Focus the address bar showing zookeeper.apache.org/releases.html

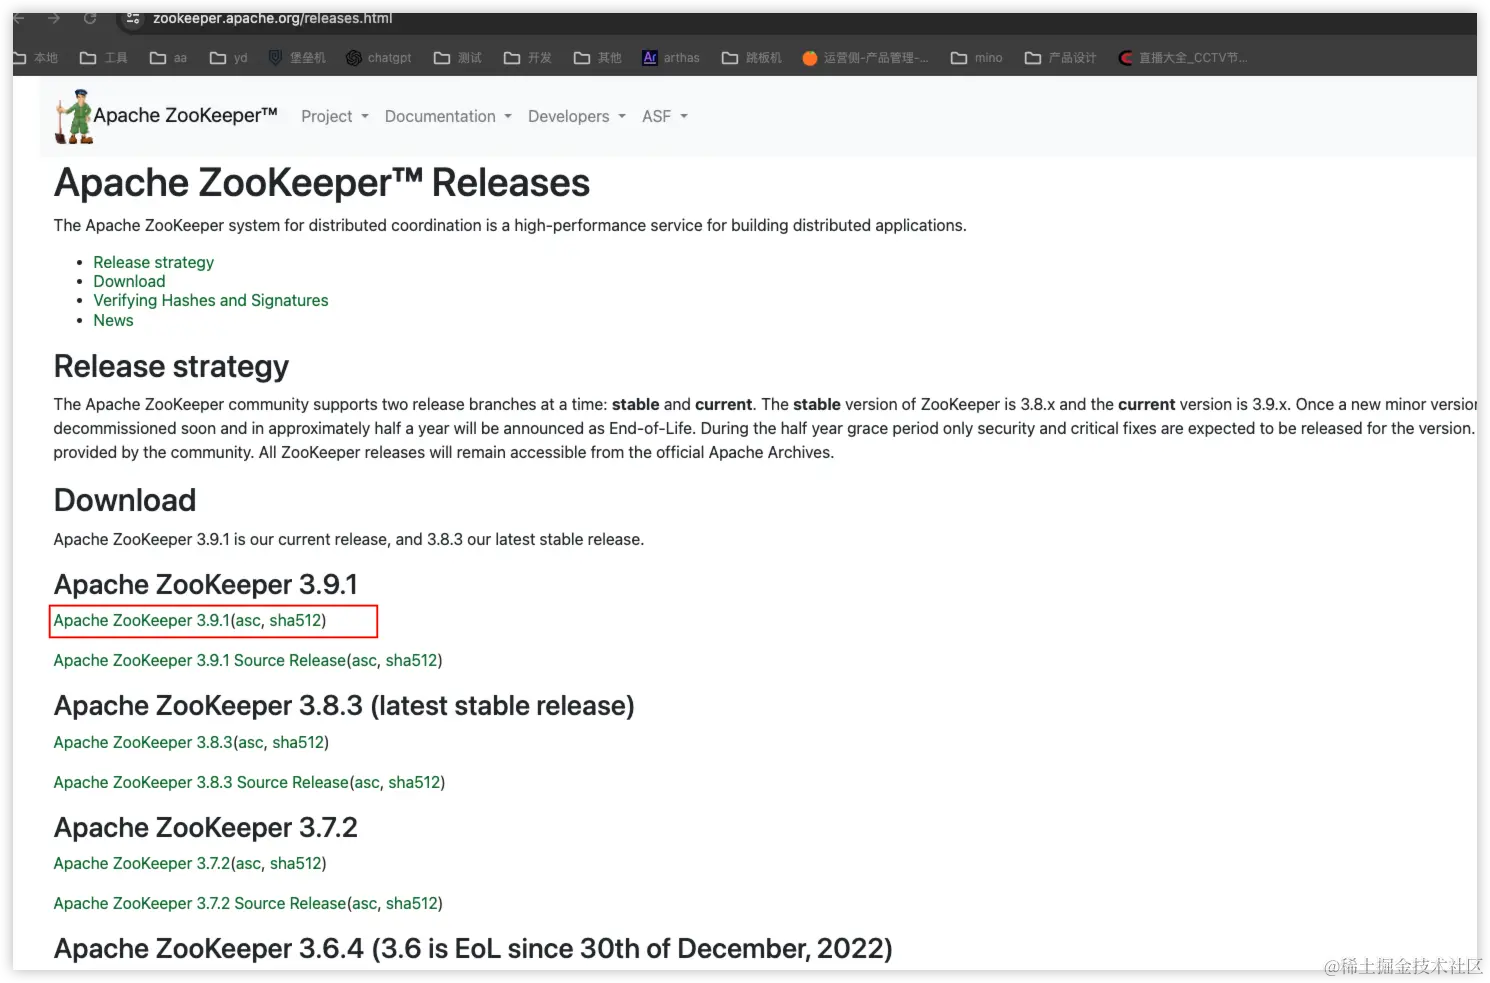(x=272, y=19)
